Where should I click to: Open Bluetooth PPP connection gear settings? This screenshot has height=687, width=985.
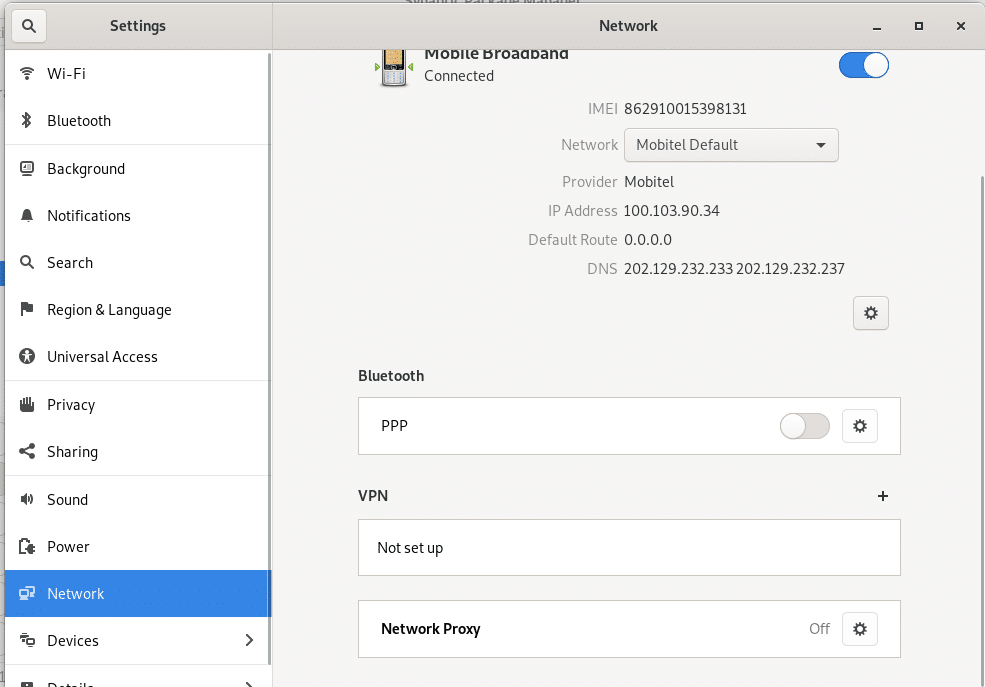point(859,426)
